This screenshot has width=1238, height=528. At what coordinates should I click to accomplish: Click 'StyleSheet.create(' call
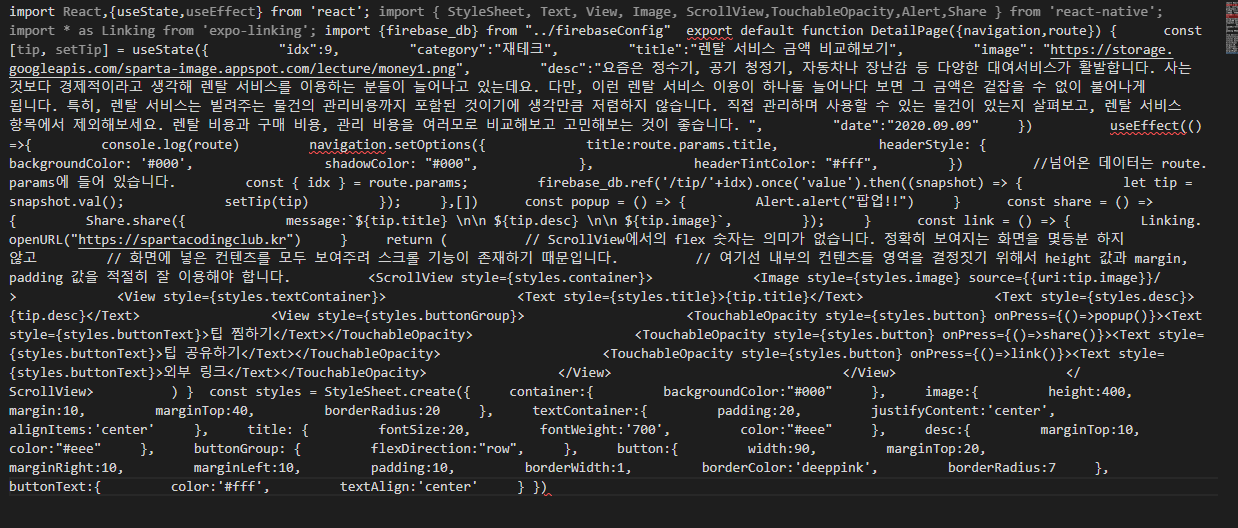394,392
